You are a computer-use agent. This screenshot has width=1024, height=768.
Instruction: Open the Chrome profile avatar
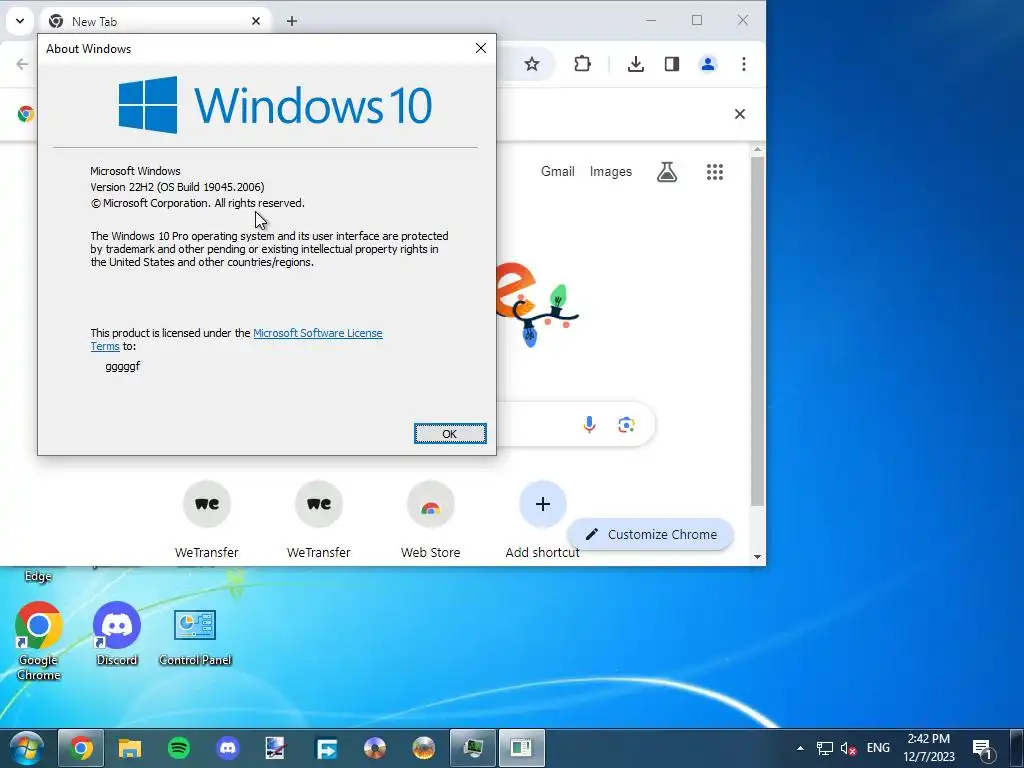coord(708,64)
